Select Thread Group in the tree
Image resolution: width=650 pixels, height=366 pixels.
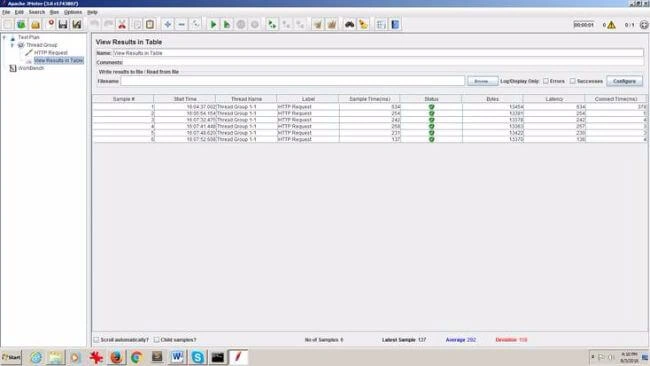pyautogui.click(x=41, y=45)
